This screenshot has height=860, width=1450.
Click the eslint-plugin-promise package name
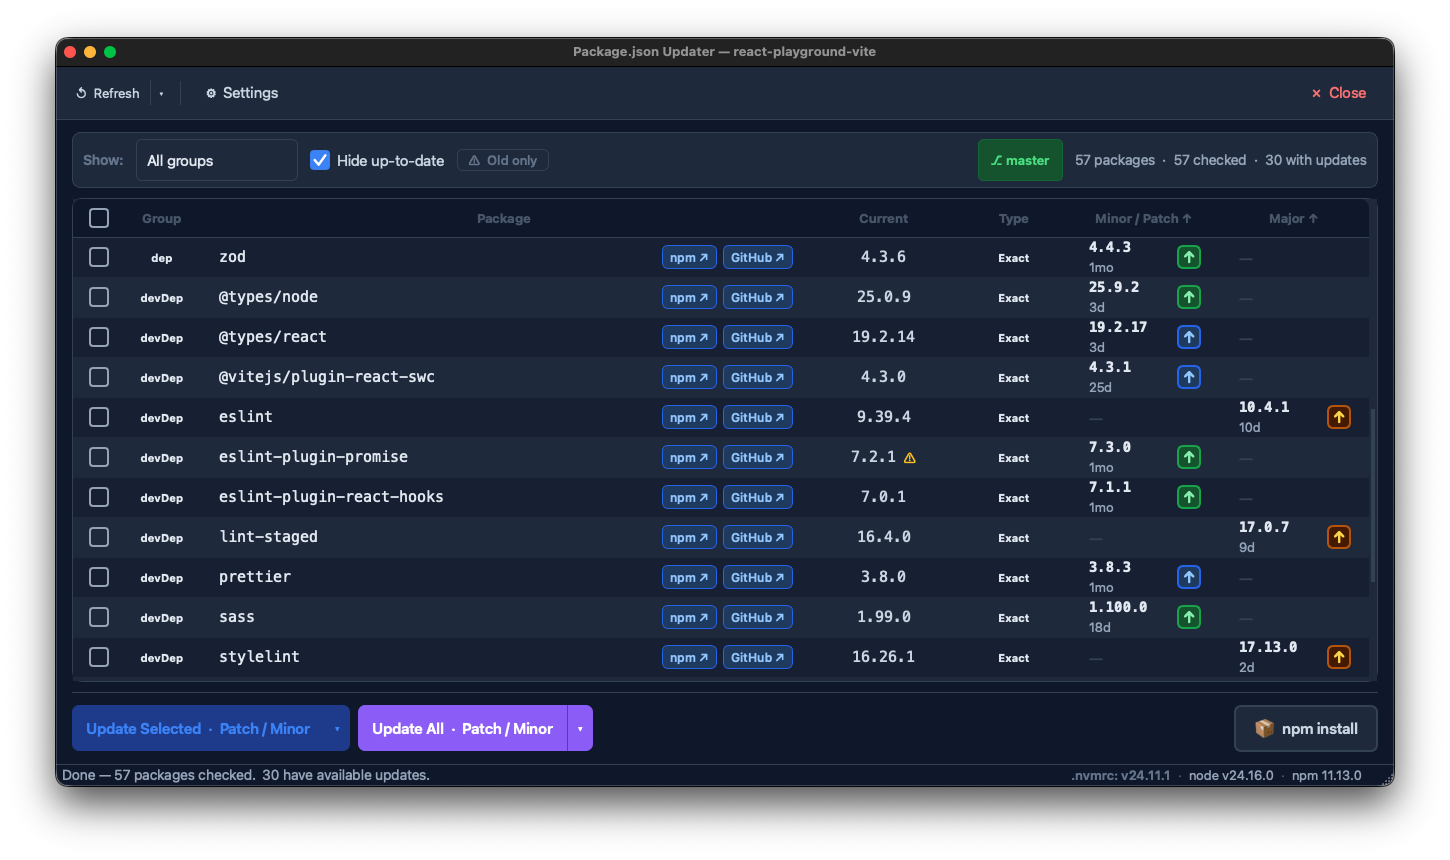pos(313,457)
